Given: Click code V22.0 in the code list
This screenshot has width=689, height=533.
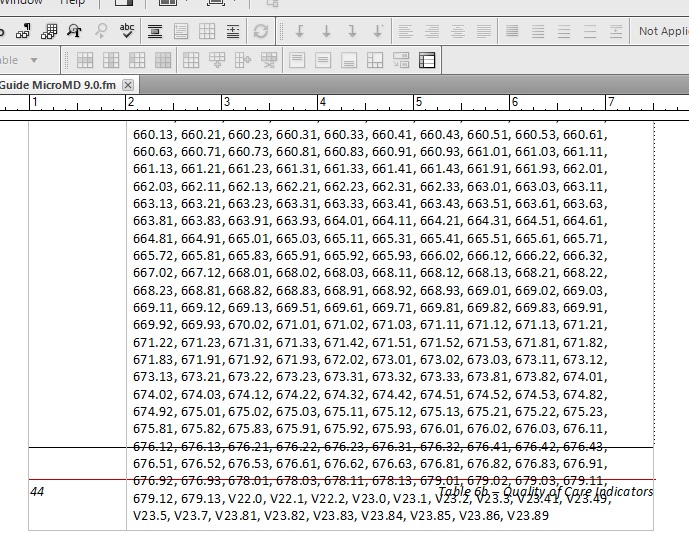Looking at the screenshot, I should (x=245, y=498).
